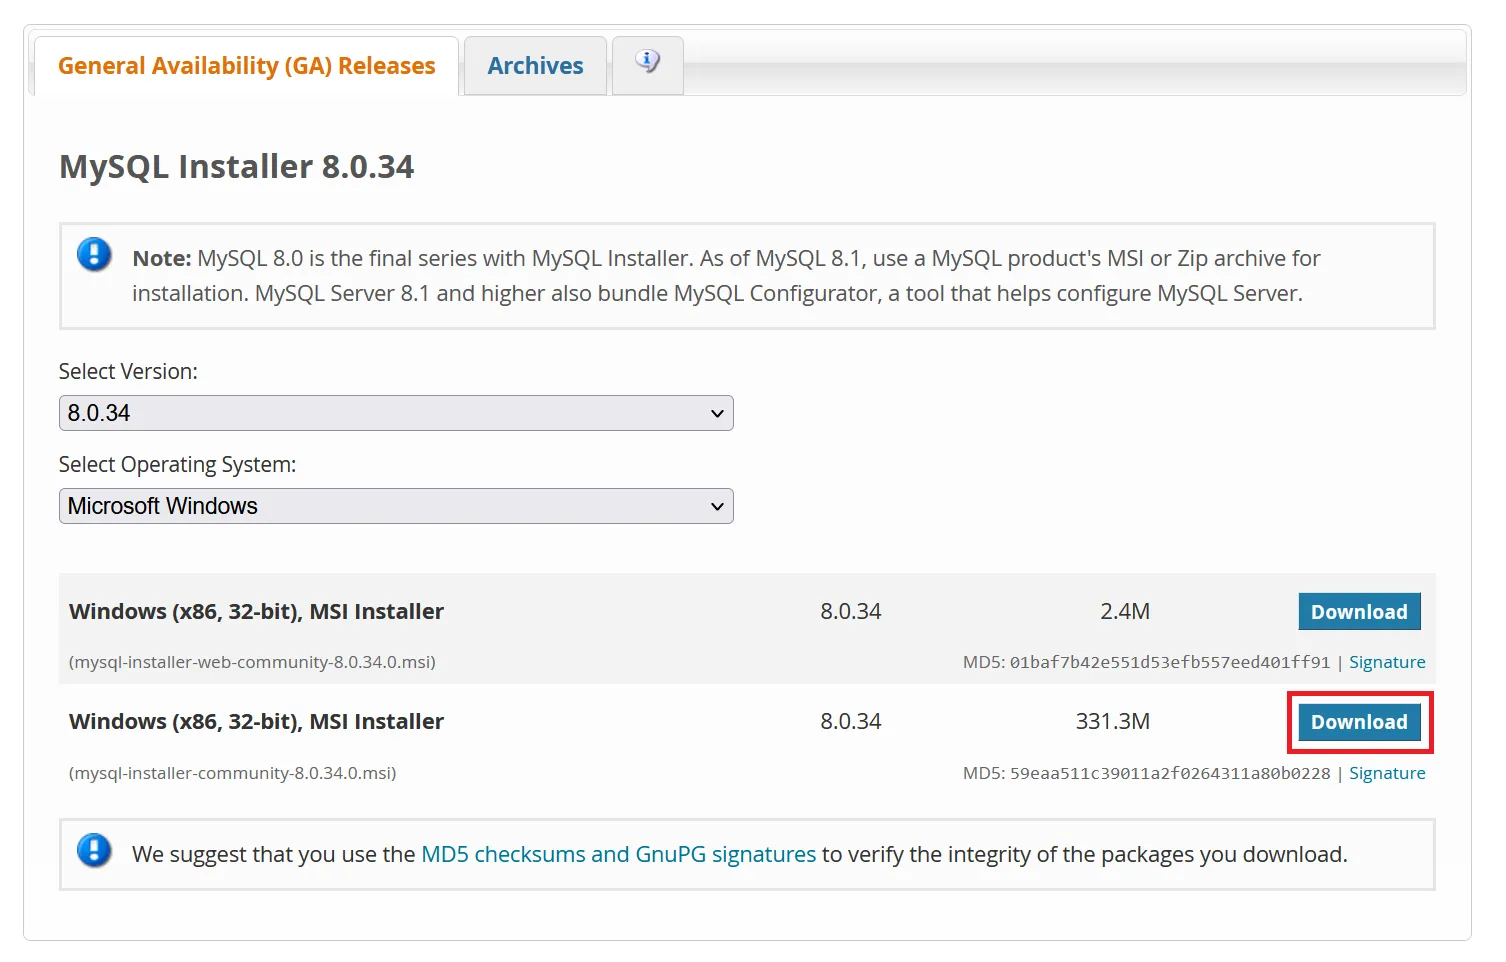Image resolution: width=1506 pixels, height=962 pixels.
Task: Expand the Microsoft Windows operating system dropdown
Action: pos(396,506)
